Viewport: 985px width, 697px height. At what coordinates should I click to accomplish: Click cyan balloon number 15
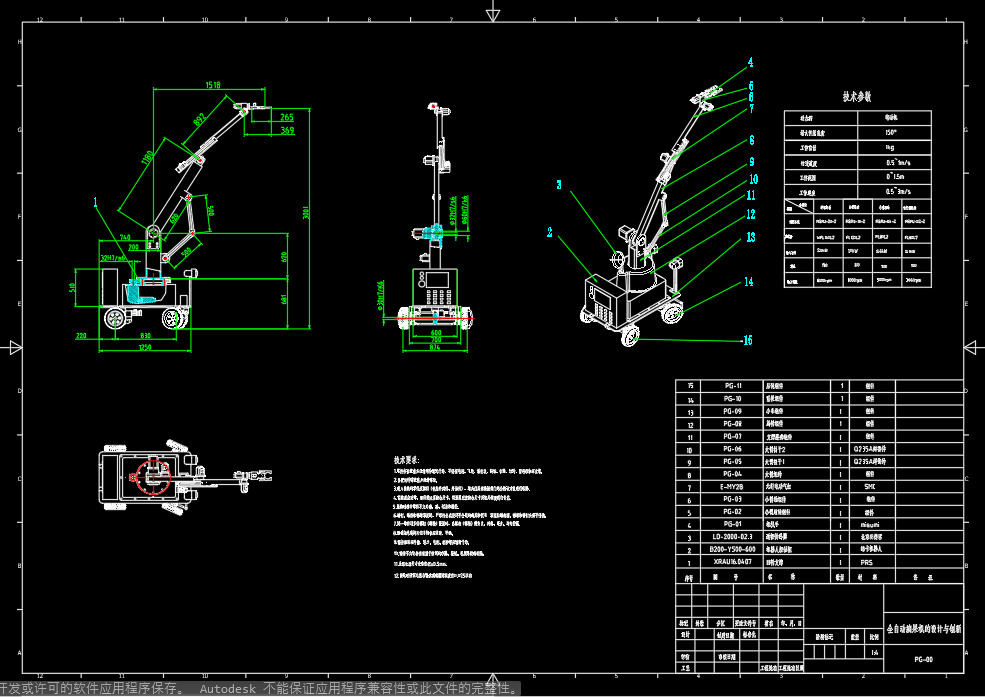click(748, 340)
